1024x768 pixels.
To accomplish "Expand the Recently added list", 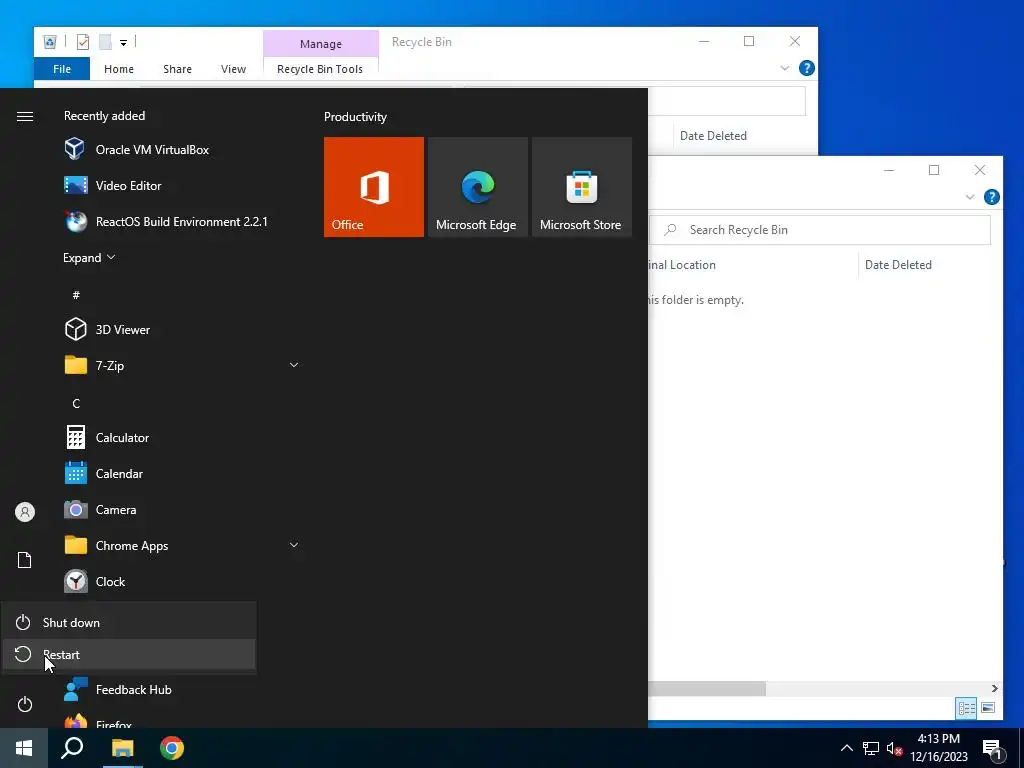I will 89,257.
